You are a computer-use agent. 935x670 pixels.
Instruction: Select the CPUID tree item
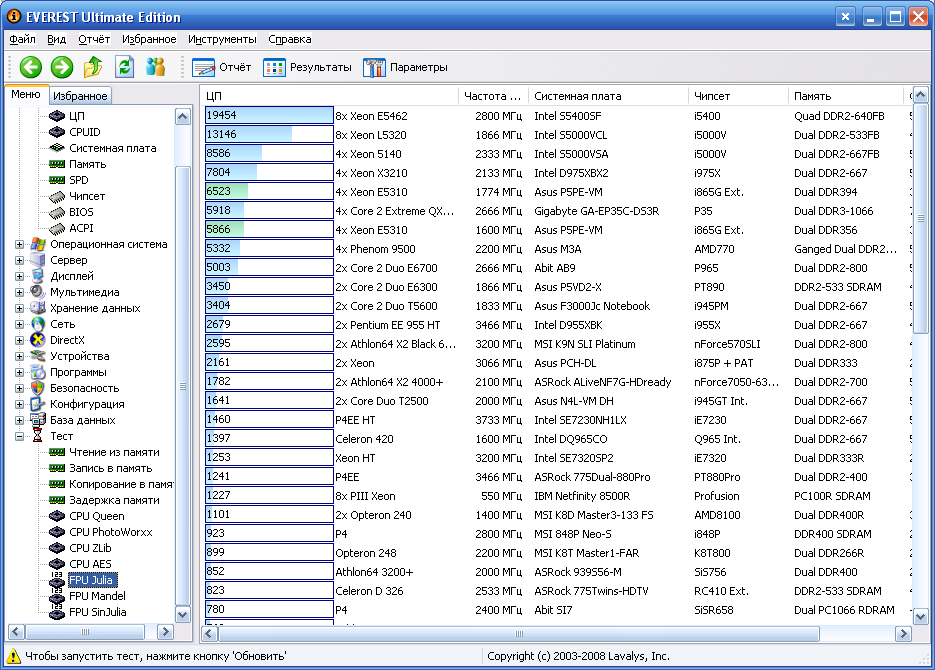pos(85,132)
